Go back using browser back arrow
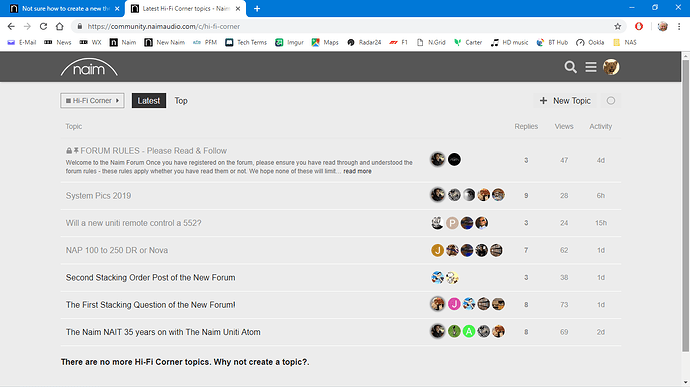690x387 pixels. tap(11, 26)
